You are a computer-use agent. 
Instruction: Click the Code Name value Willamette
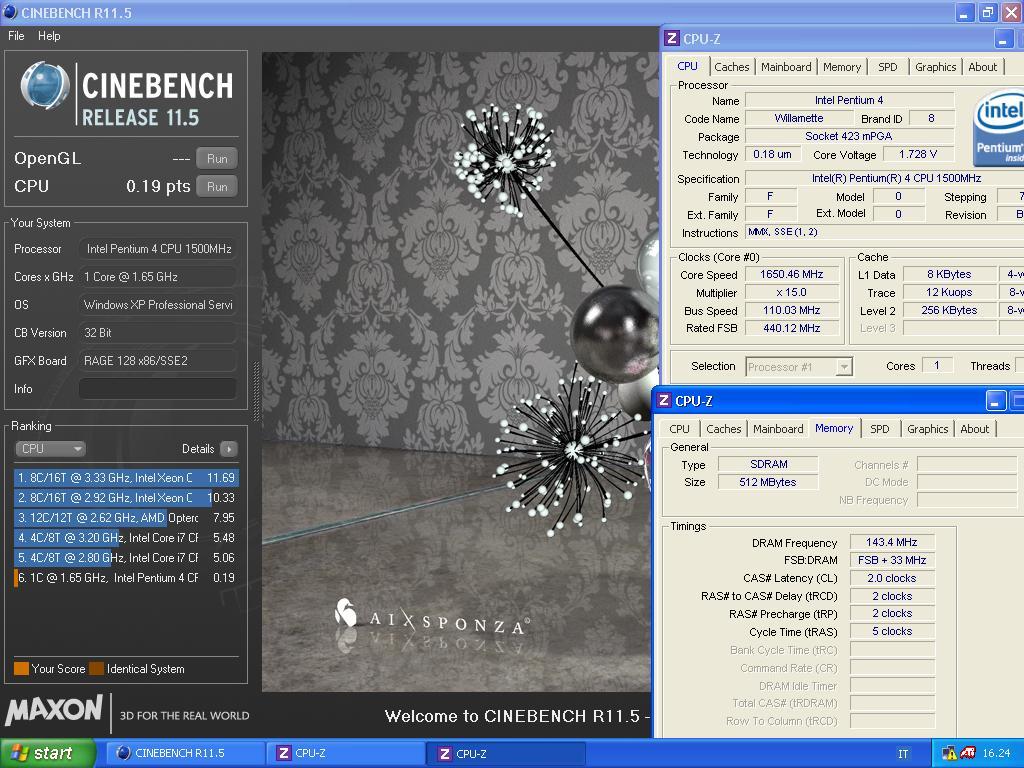799,118
